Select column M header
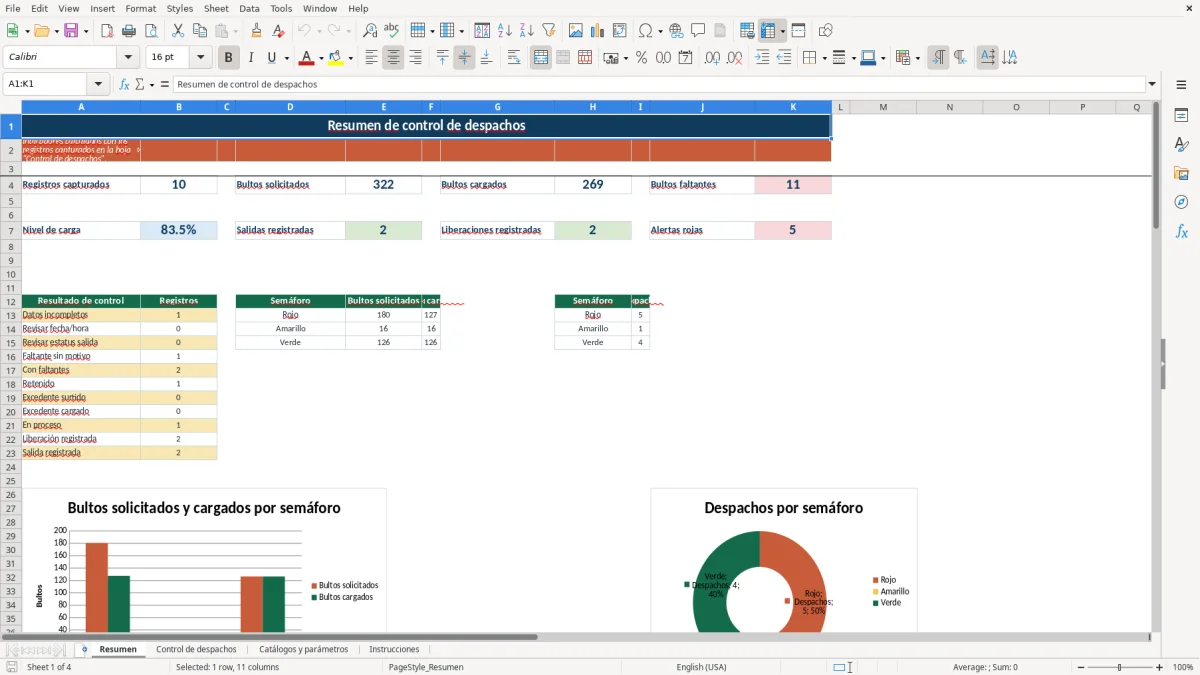The image size is (1200, 675). 883,107
